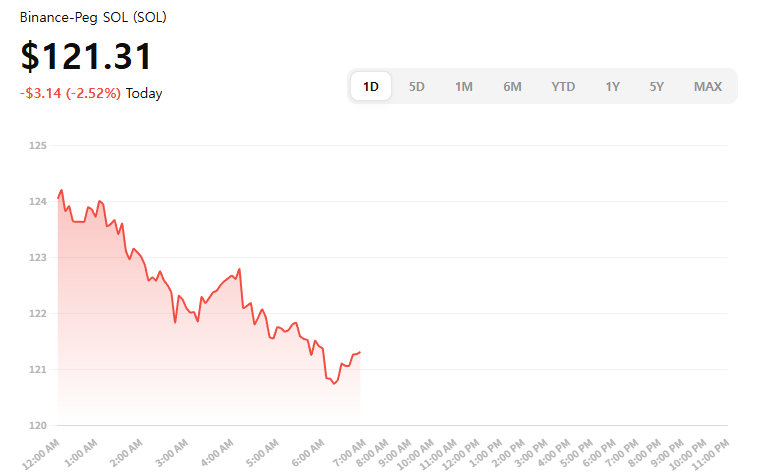Click the 11:00 PM x-axis label

[x=710, y=449]
